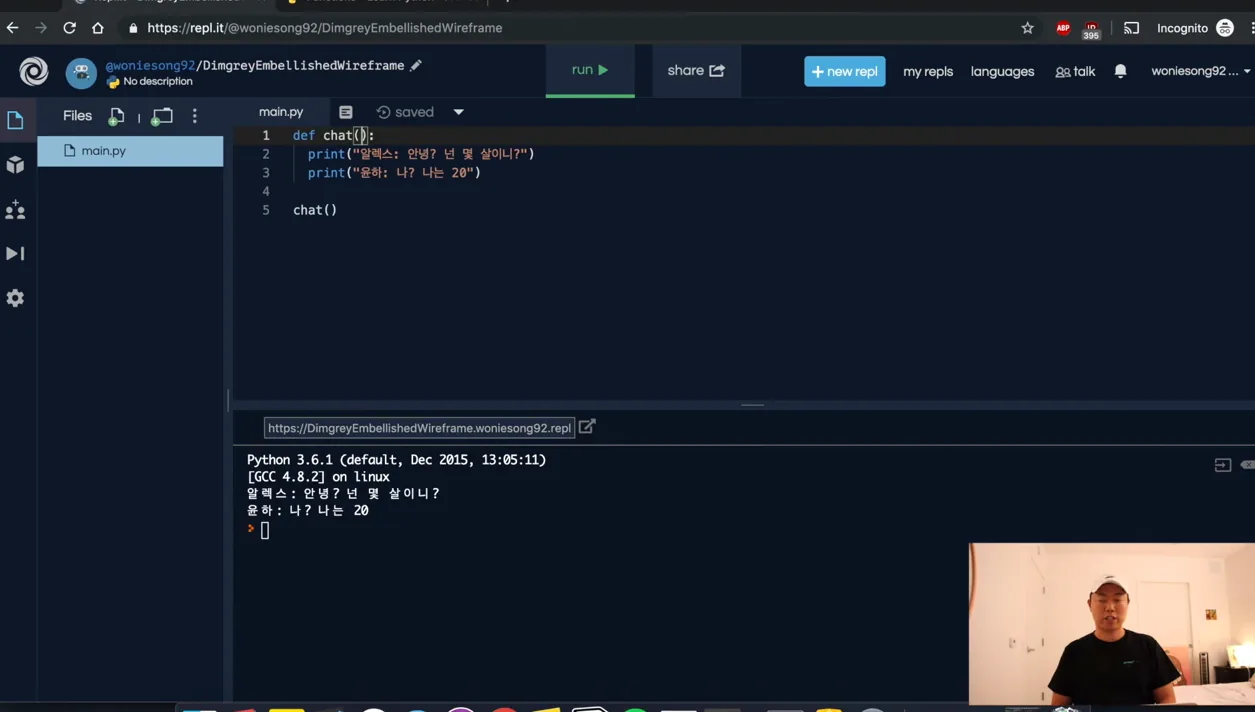Open the saved history indicator

point(405,112)
